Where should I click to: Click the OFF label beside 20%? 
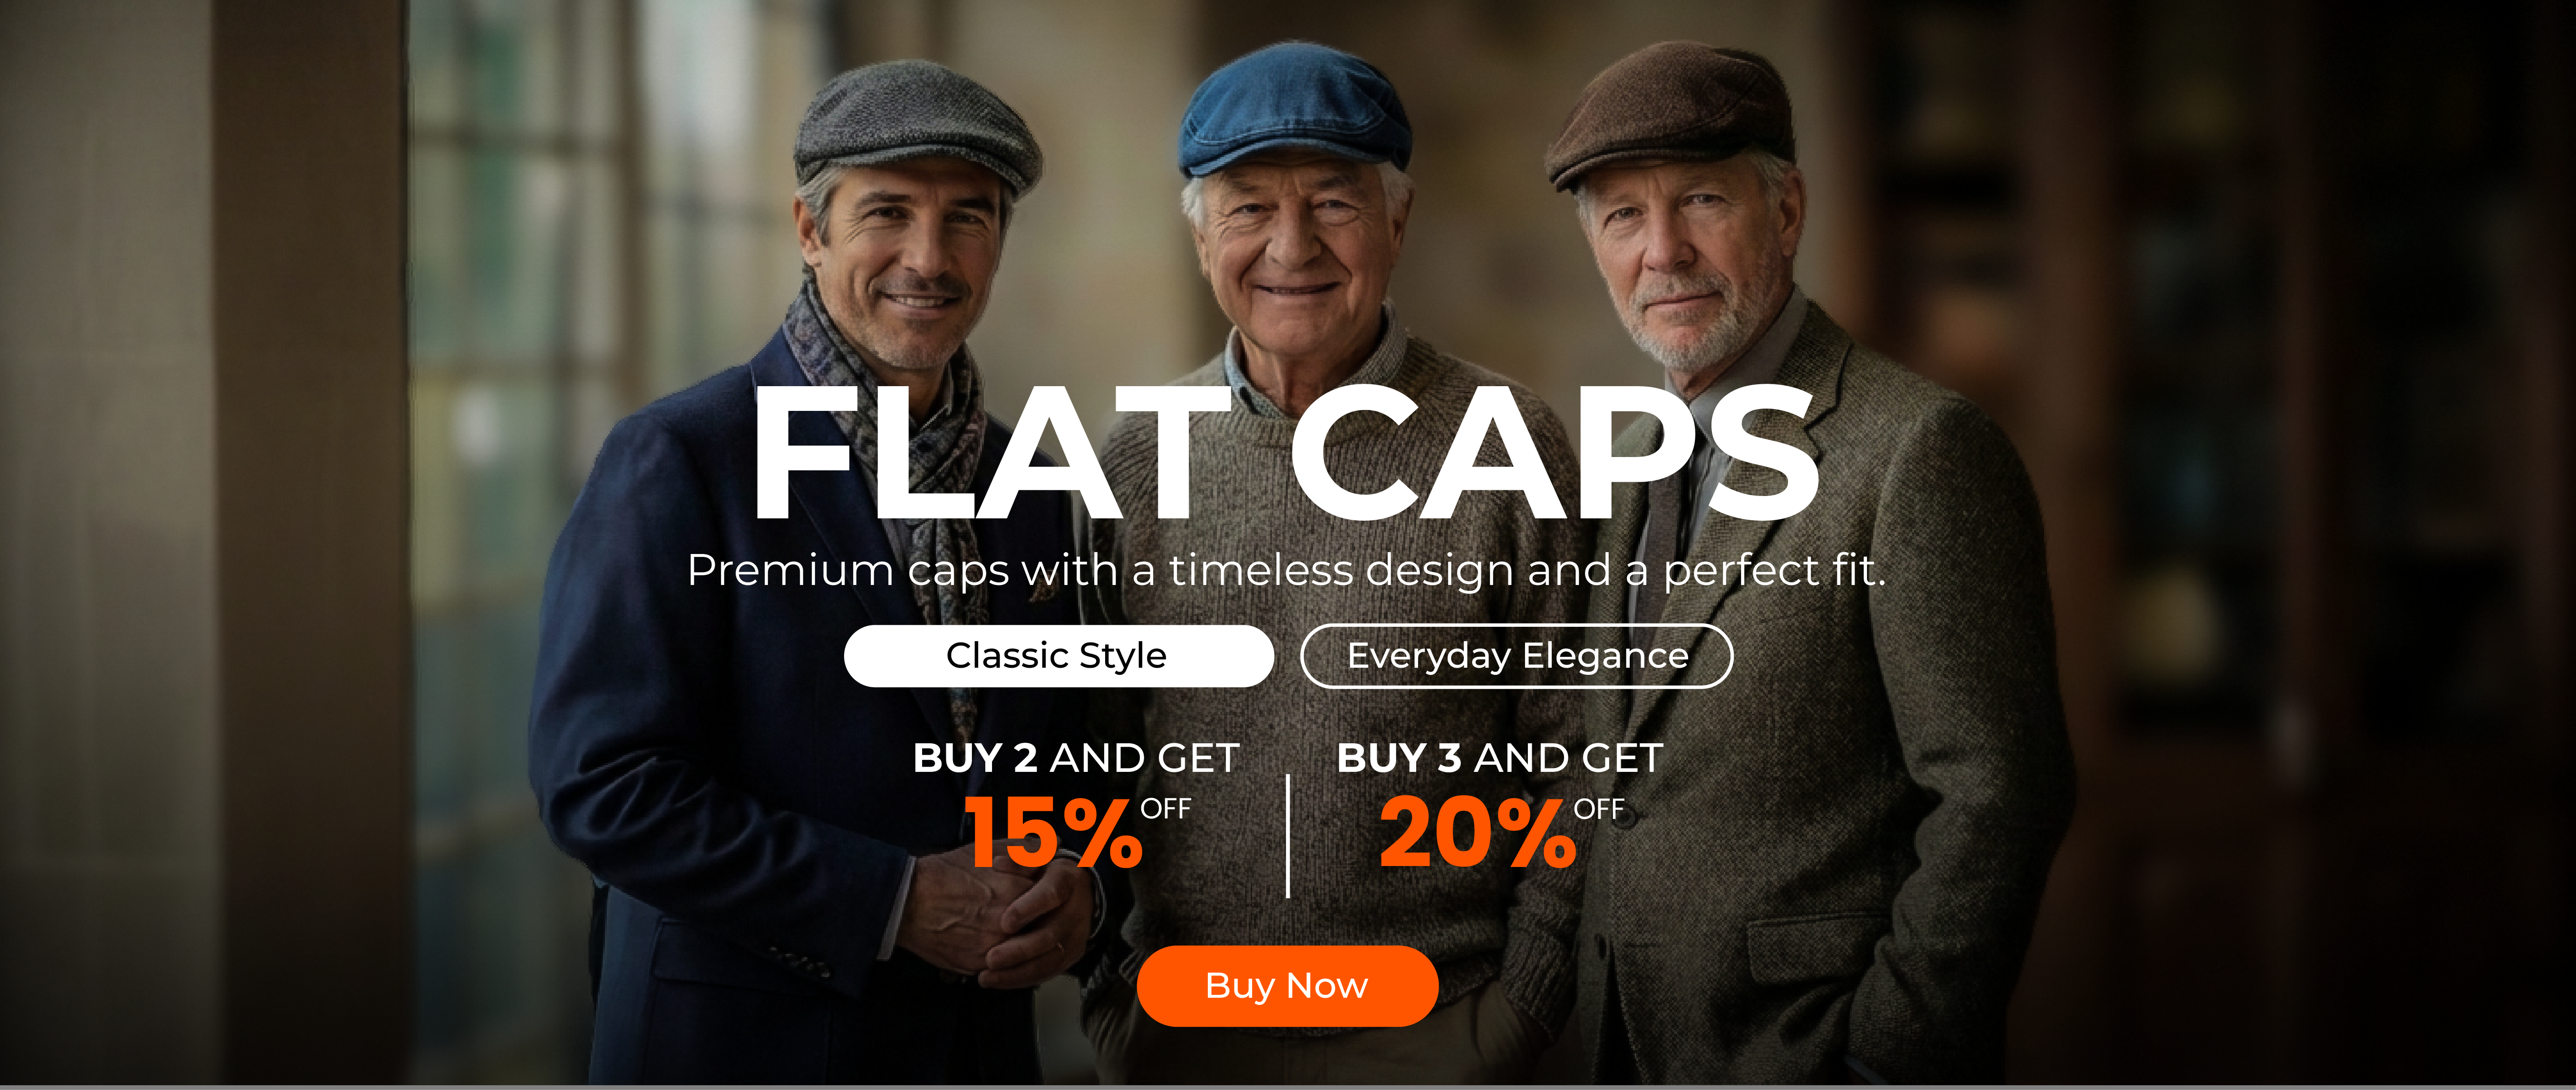(x=1599, y=809)
